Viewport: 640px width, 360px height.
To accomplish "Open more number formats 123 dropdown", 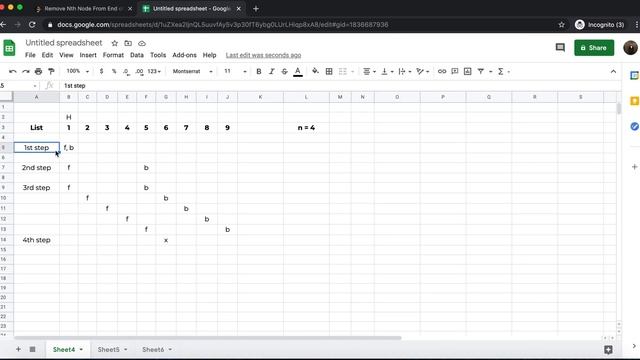I will pos(154,71).
